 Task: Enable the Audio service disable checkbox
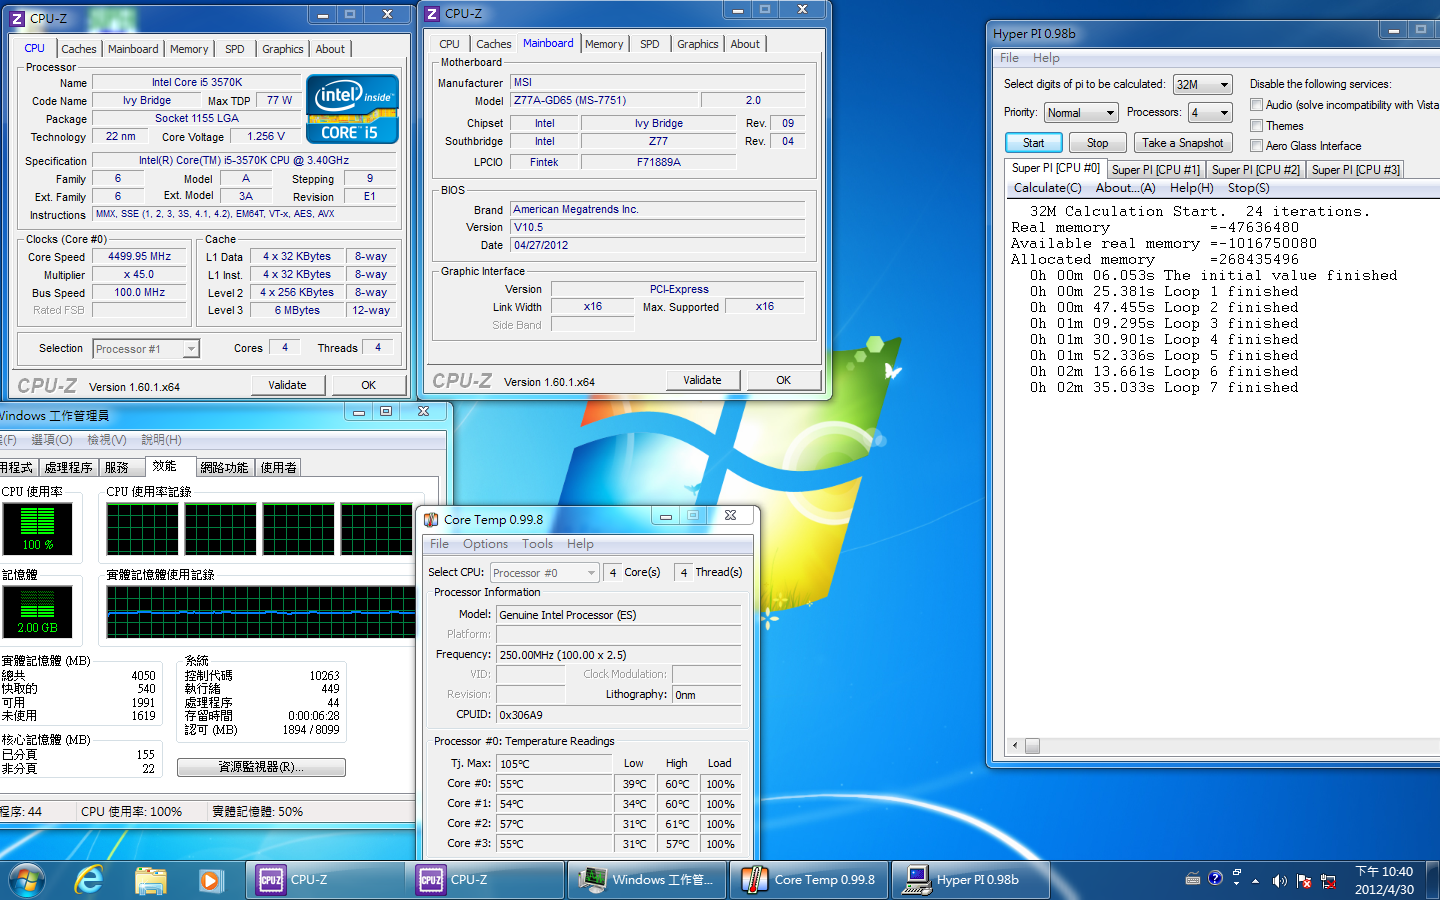tap(1256, 105)
